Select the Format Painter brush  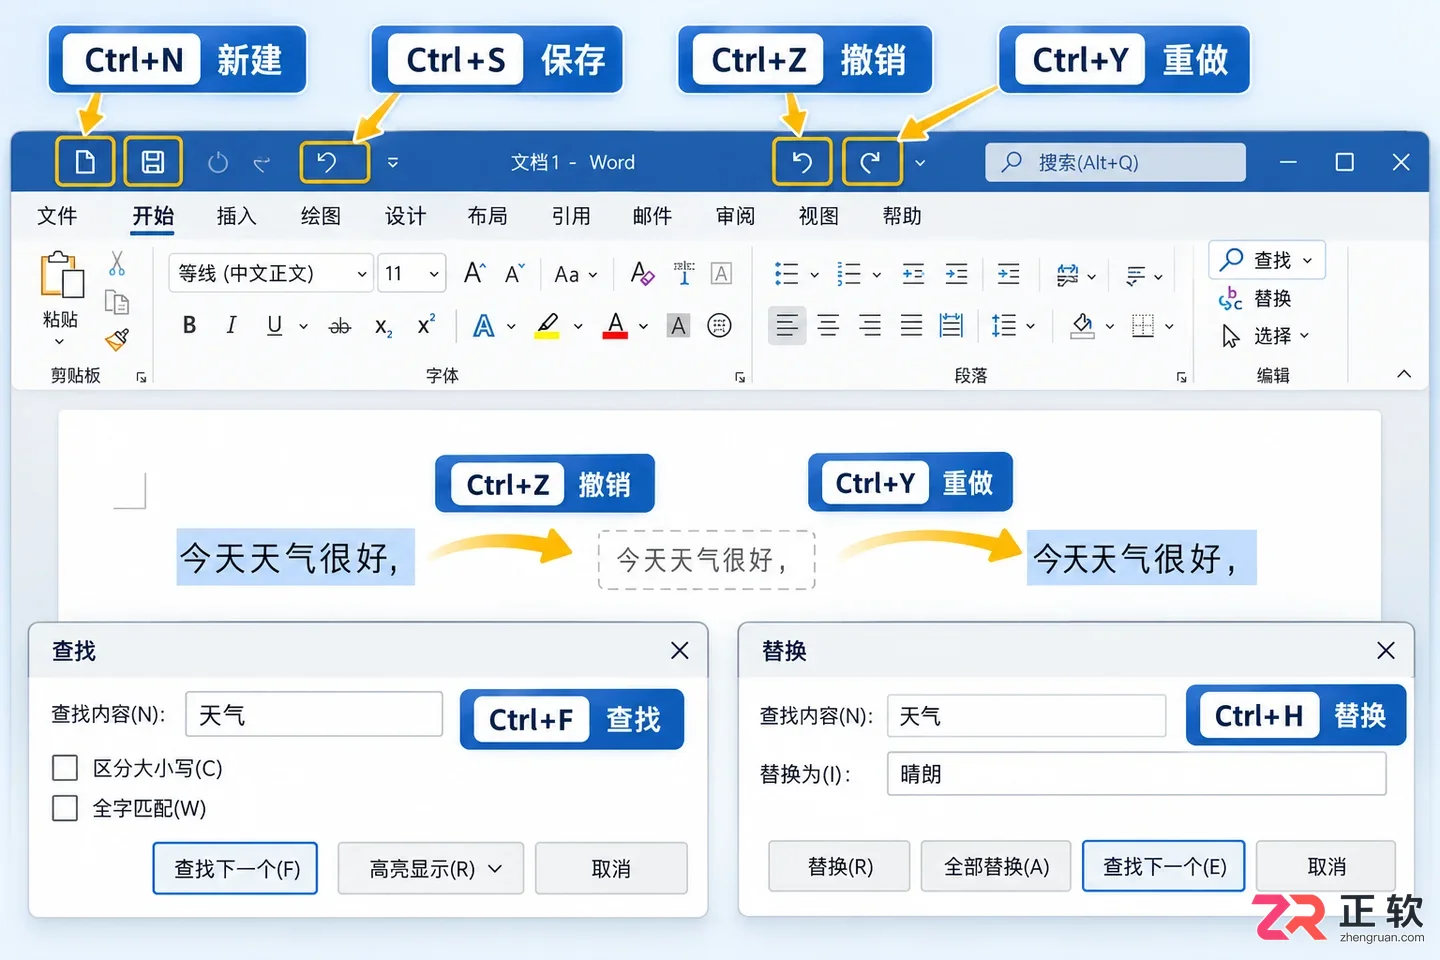click(117, 340)
